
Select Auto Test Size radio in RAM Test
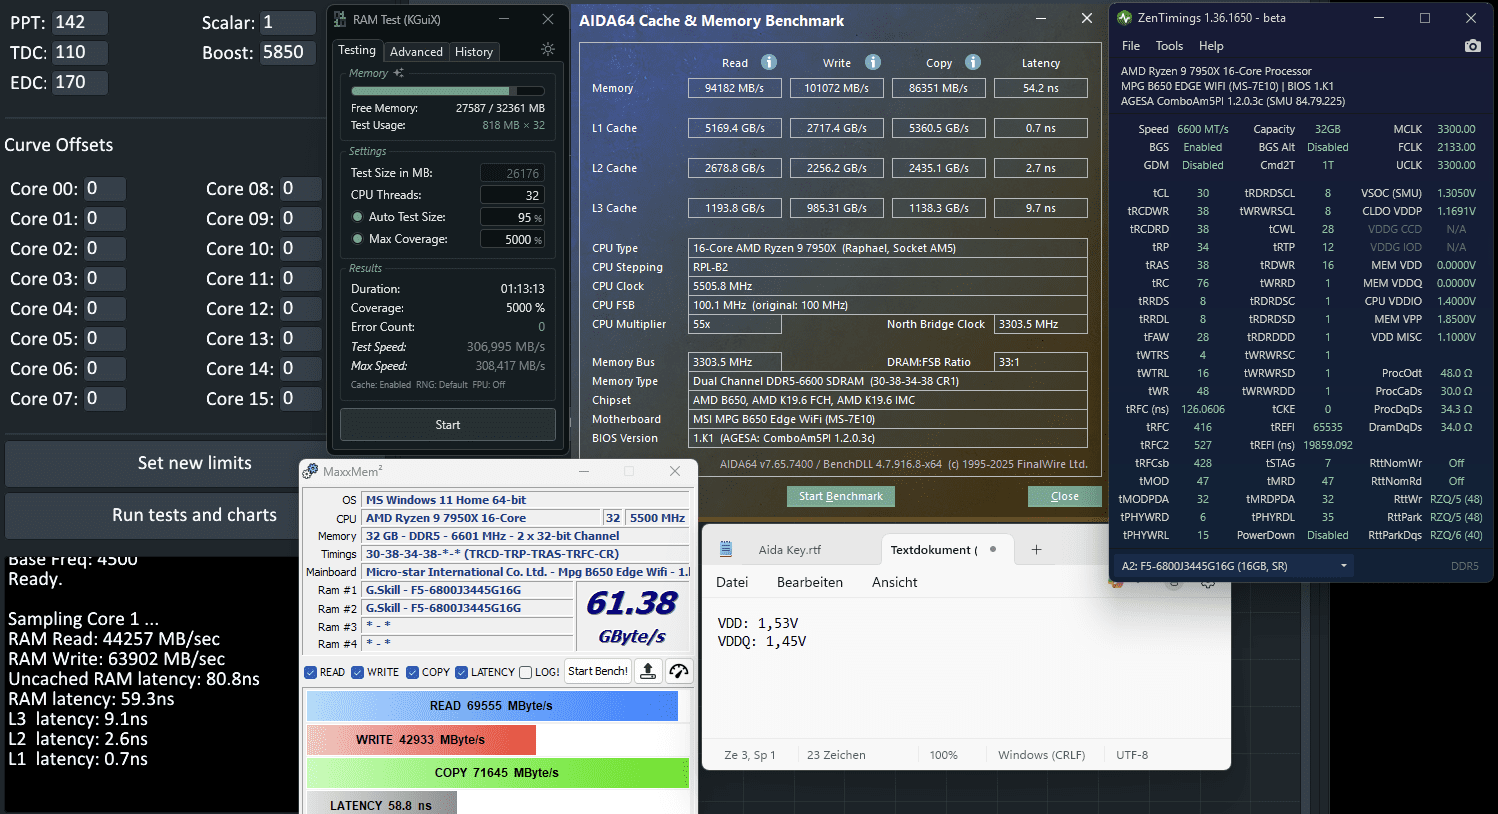pyautogui.click(x=357, y=217)
